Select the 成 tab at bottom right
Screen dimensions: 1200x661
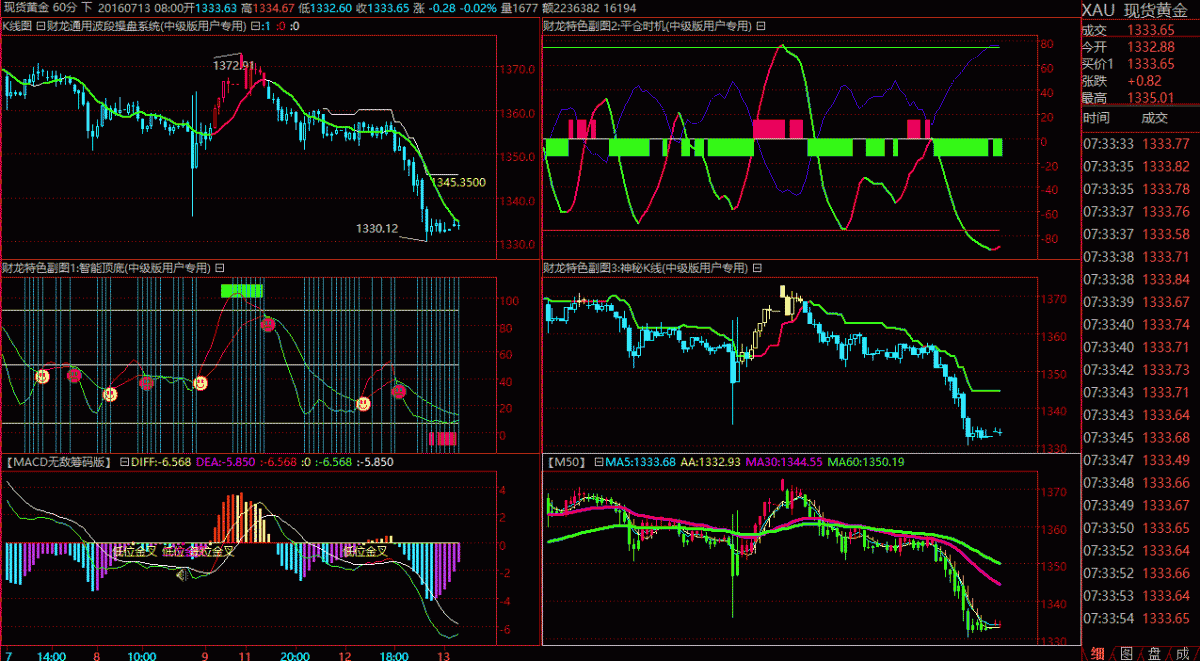click(x=1182, y=652)
